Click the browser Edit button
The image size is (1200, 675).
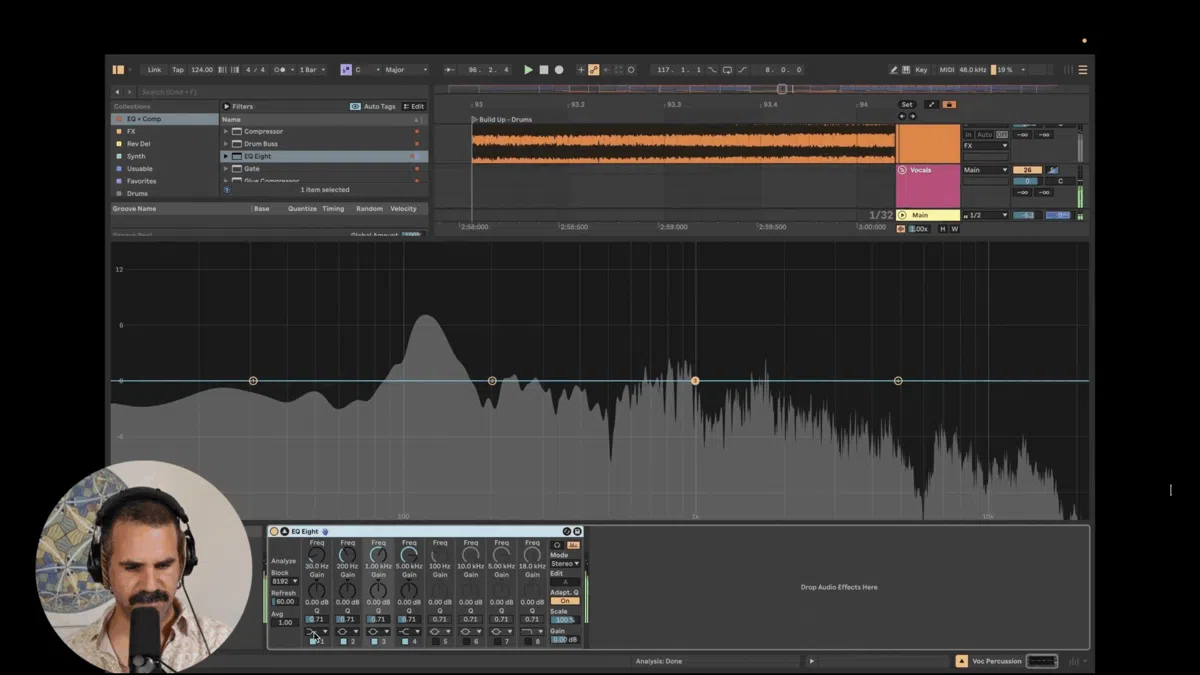click(x=414, y=106)
